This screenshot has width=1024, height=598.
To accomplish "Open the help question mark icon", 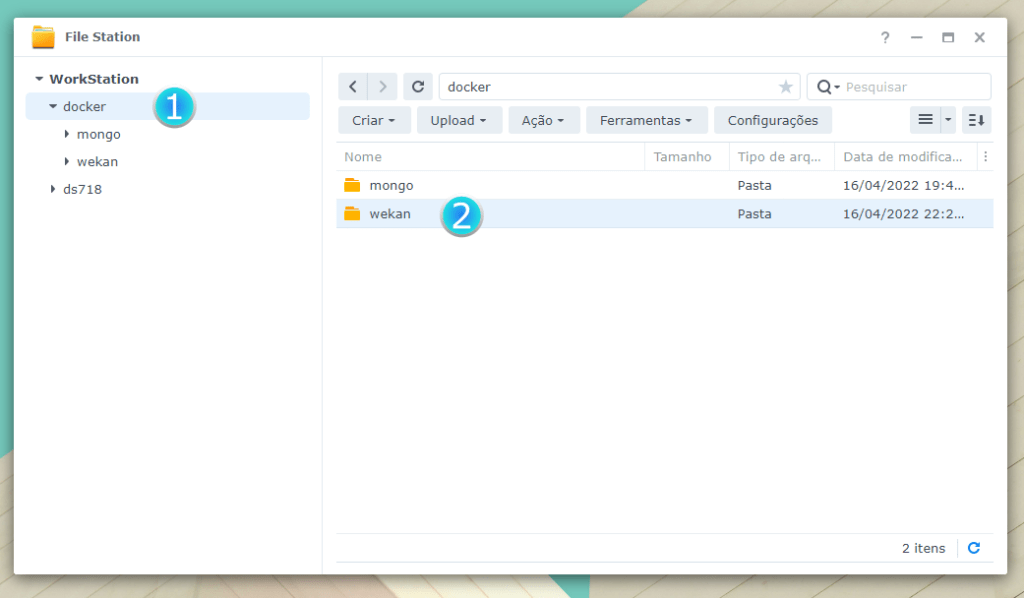I will [885, 37].
